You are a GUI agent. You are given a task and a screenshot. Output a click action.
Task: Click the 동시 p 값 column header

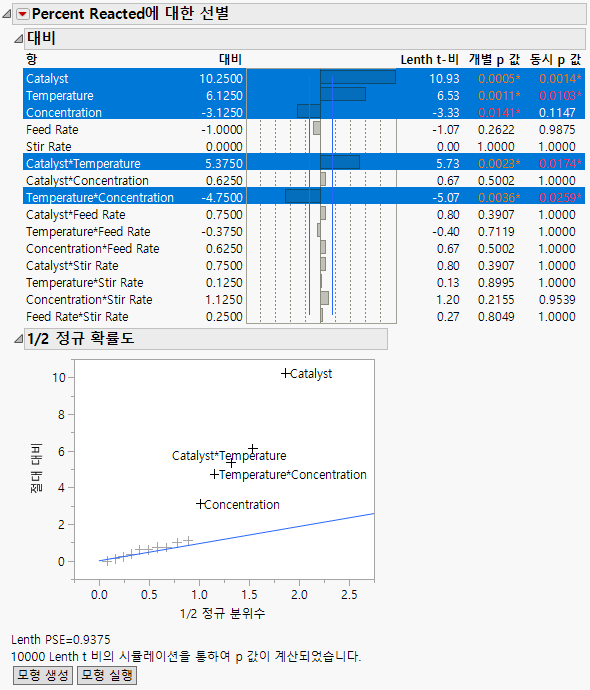click(556, 59)
